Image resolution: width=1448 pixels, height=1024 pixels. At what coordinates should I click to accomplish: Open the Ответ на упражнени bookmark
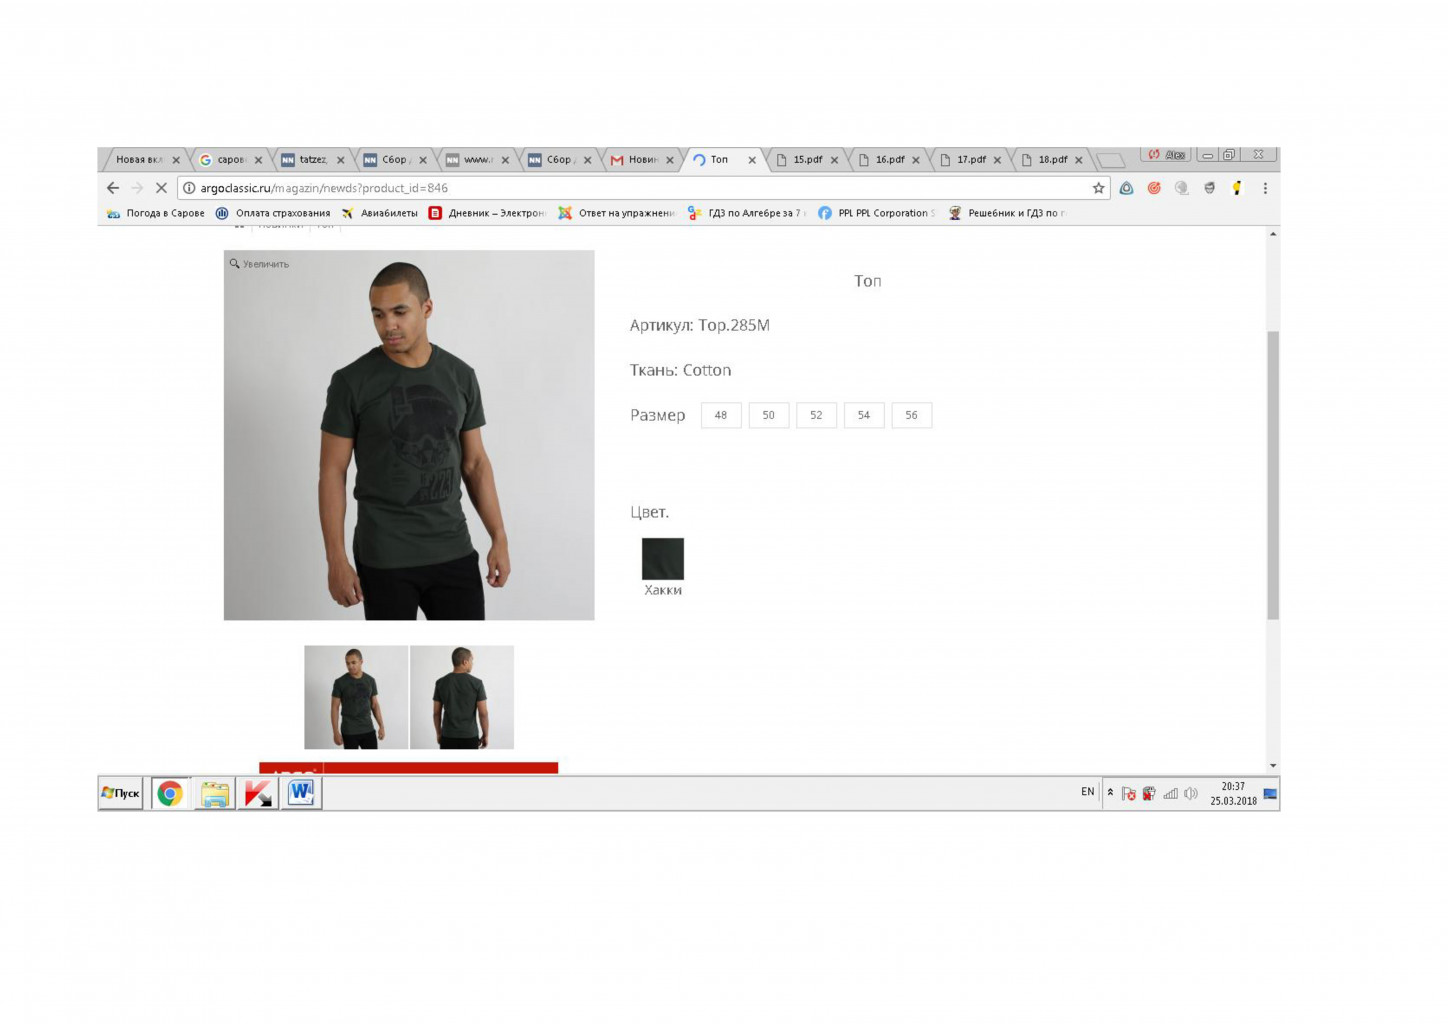click(616, 213)
